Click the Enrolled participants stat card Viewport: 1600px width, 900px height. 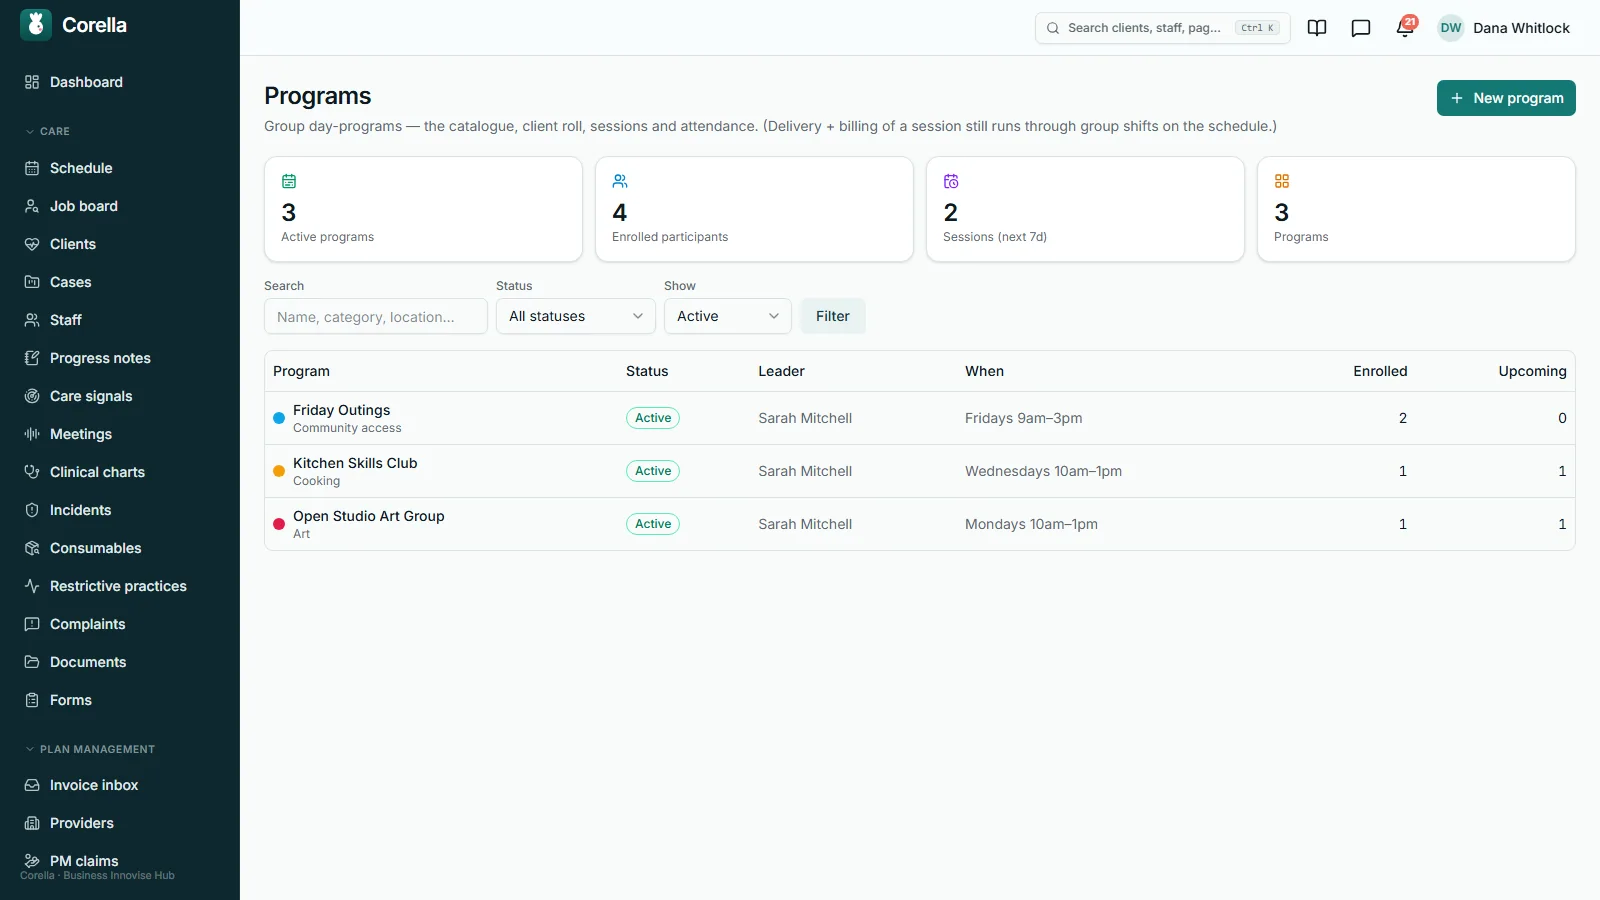(x=754, y=209)
